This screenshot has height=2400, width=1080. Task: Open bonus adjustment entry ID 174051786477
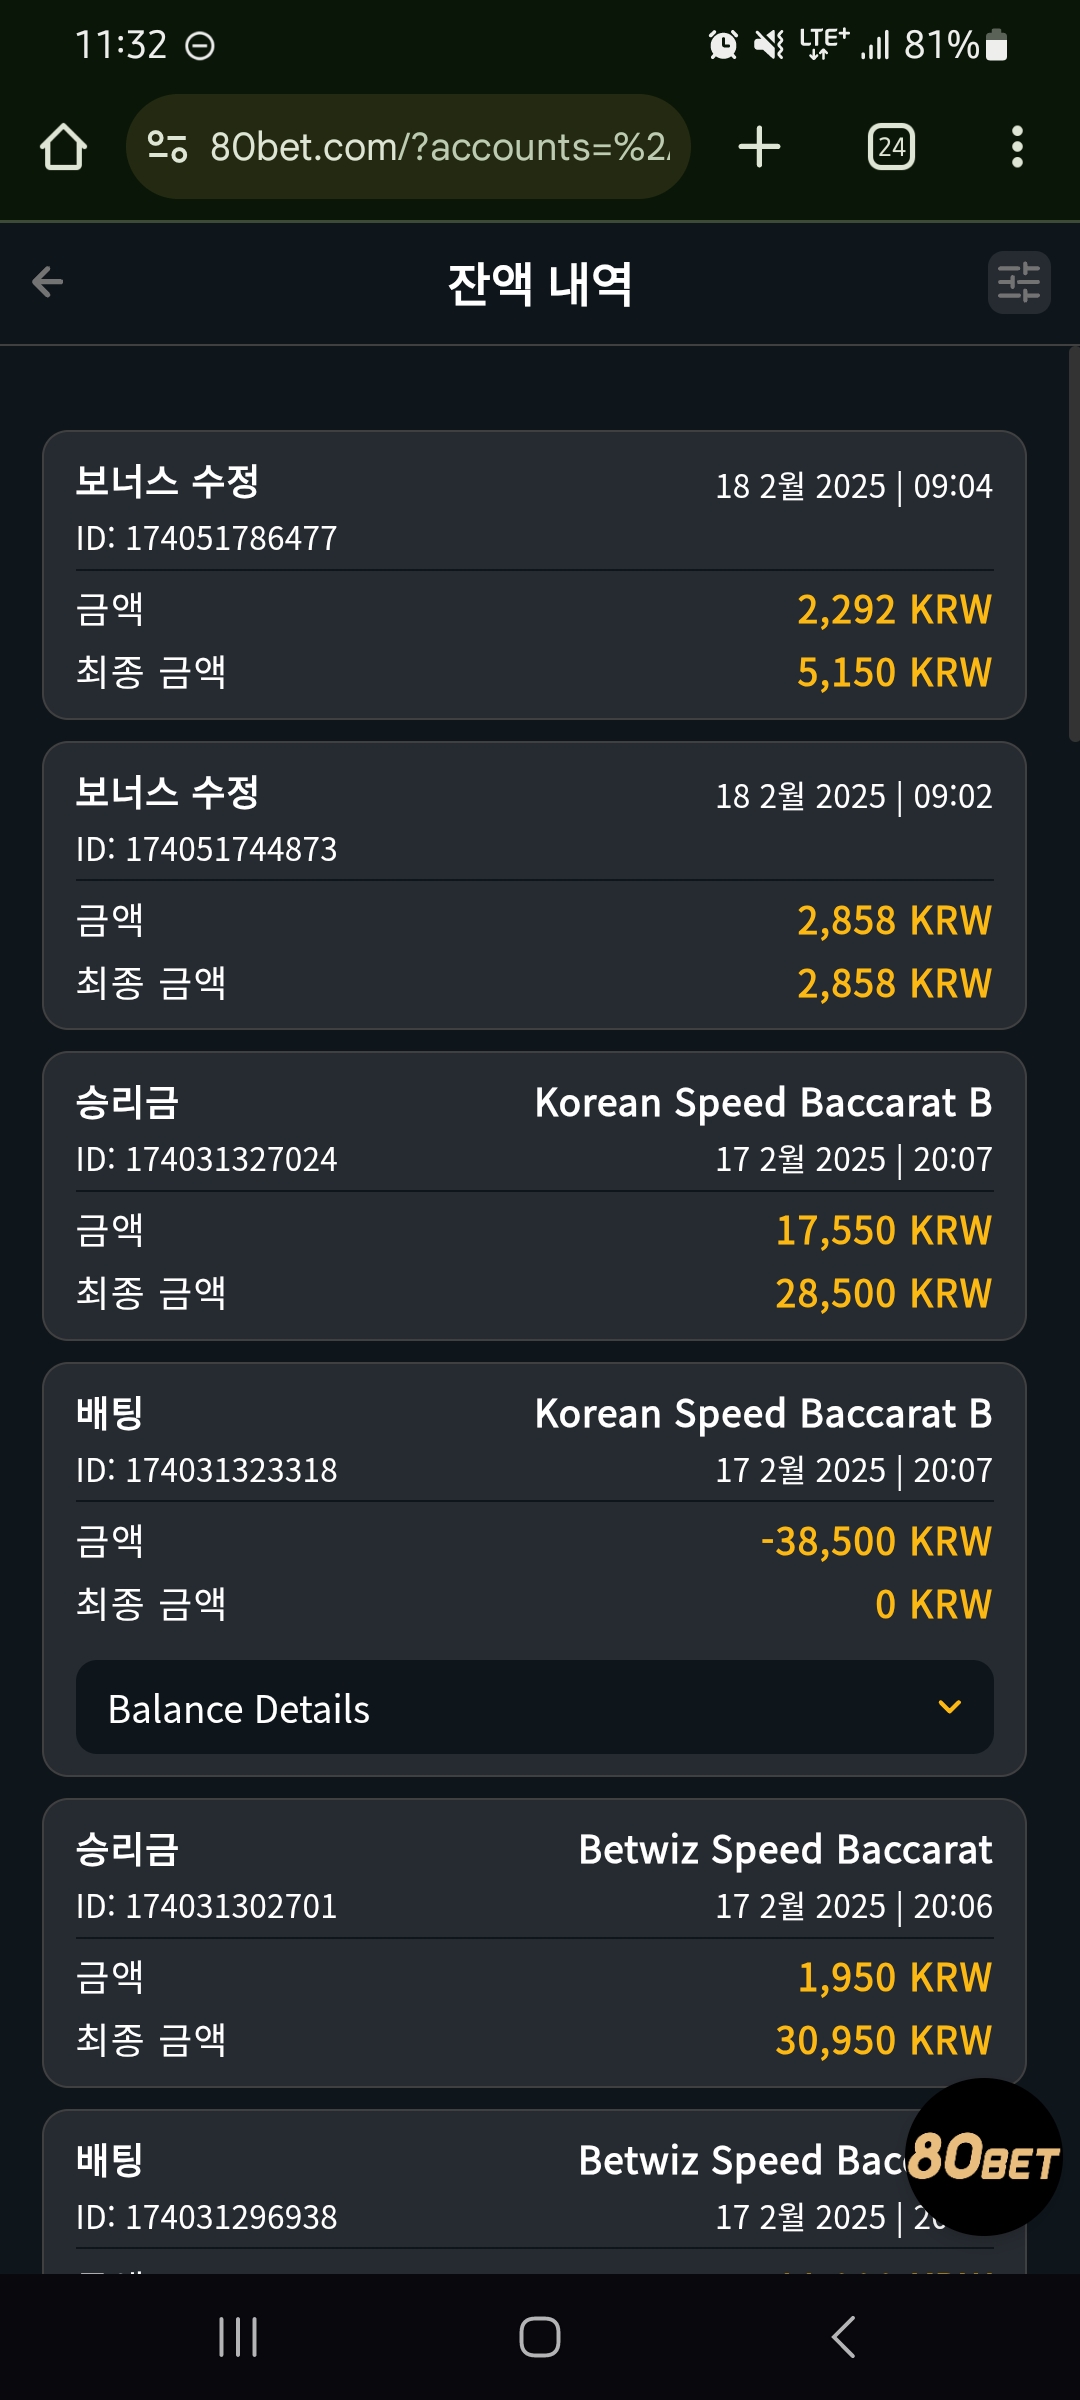coord(534,575)
